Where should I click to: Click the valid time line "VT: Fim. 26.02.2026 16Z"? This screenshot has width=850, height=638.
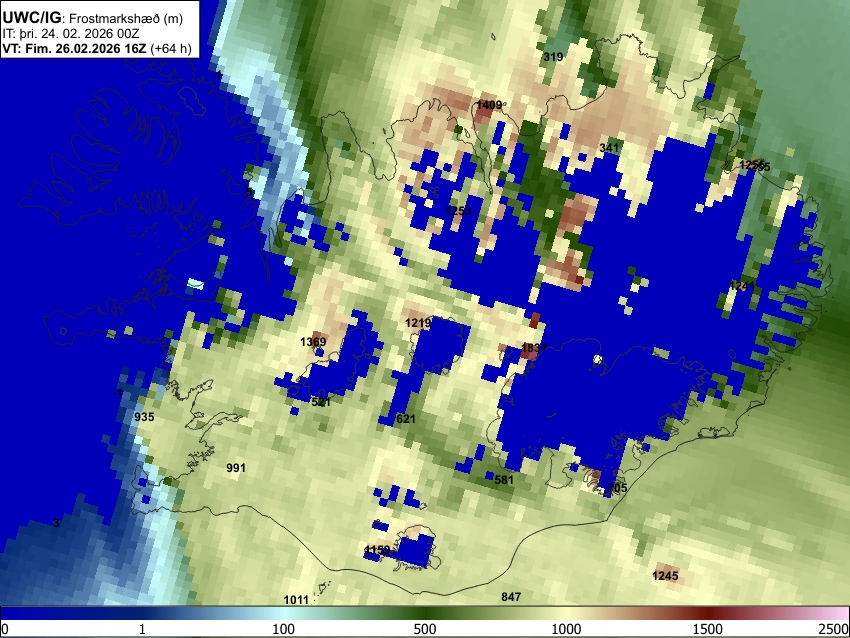(74, 48)
